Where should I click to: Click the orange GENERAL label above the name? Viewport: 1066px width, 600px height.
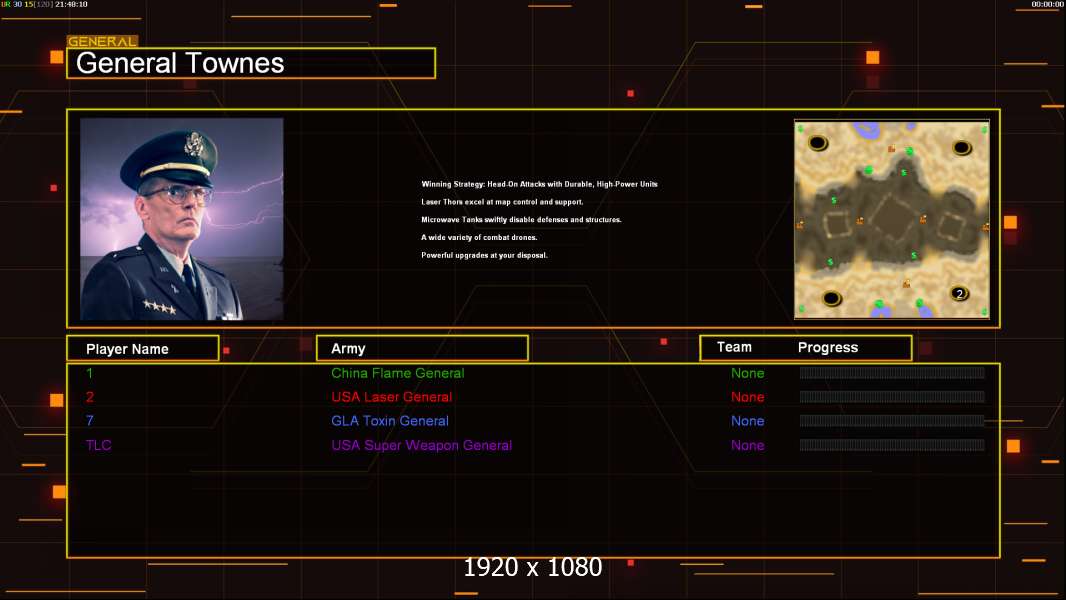102,41
